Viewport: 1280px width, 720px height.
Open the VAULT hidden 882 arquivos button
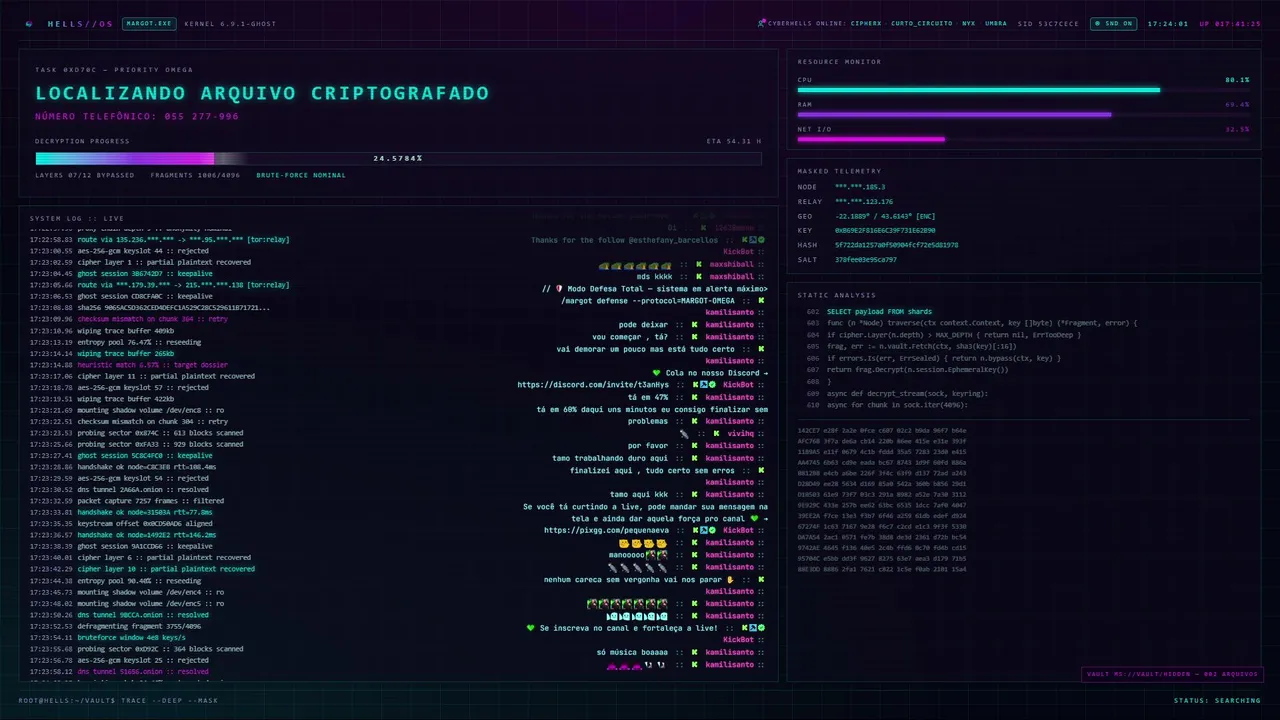[x=1172, y=674]
